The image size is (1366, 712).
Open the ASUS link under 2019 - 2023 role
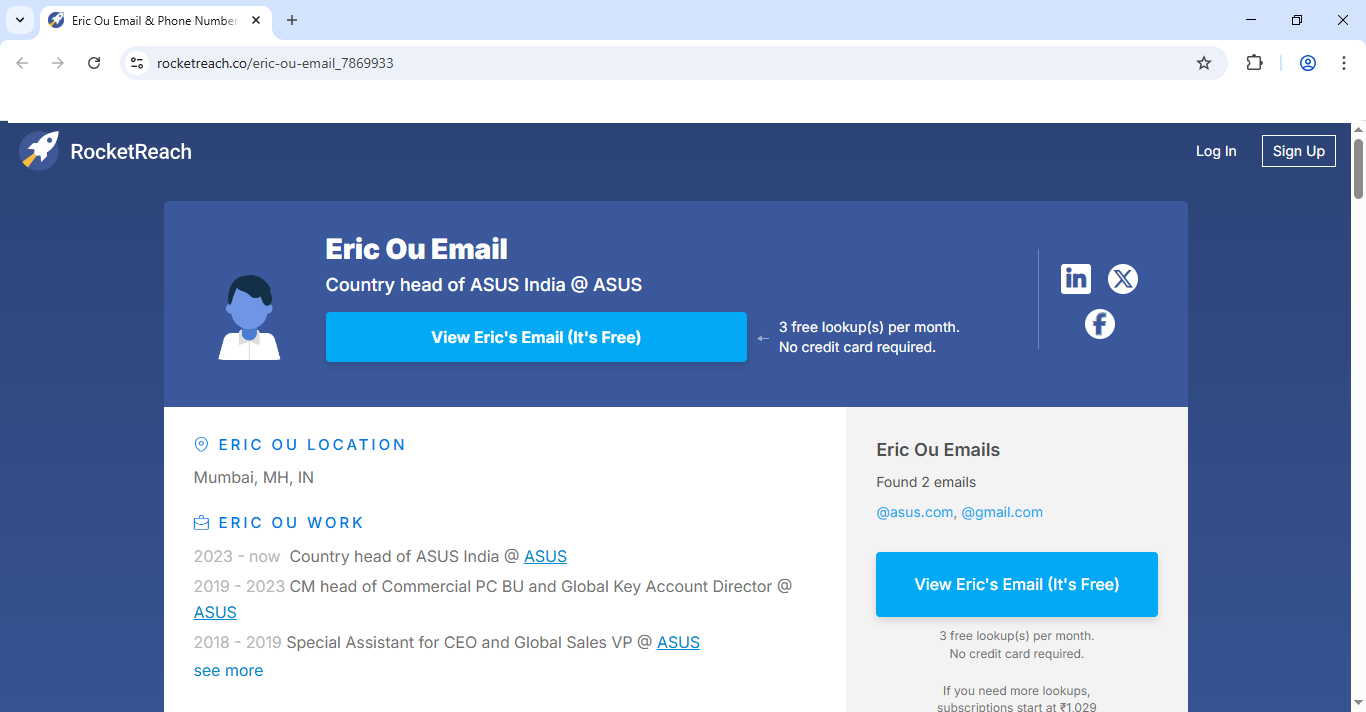pos(215,612)
